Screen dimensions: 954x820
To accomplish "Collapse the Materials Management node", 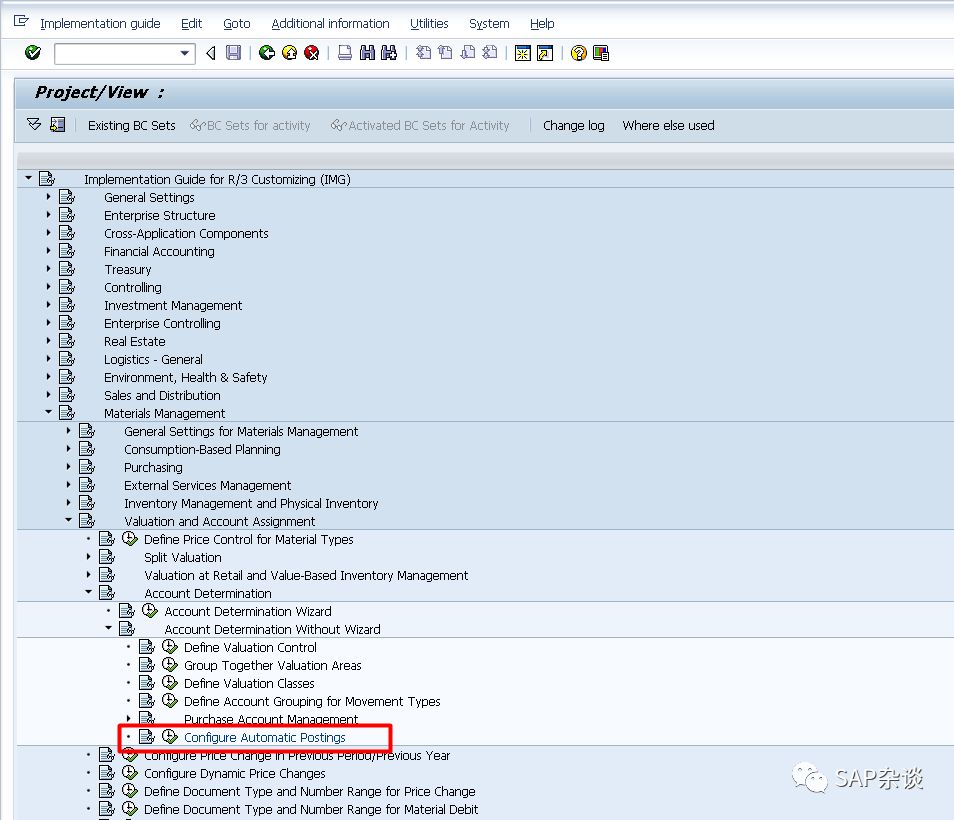I will pyautogui.click(x=49, y=412).
